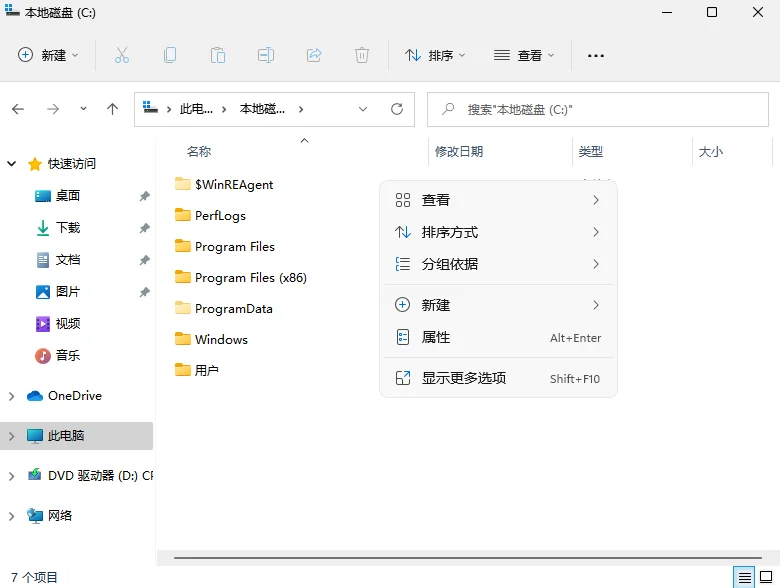Switch to large thumbnails view icon
This screenshot has height=588, width=780.
pyautogui.click(x=767, y=577)
